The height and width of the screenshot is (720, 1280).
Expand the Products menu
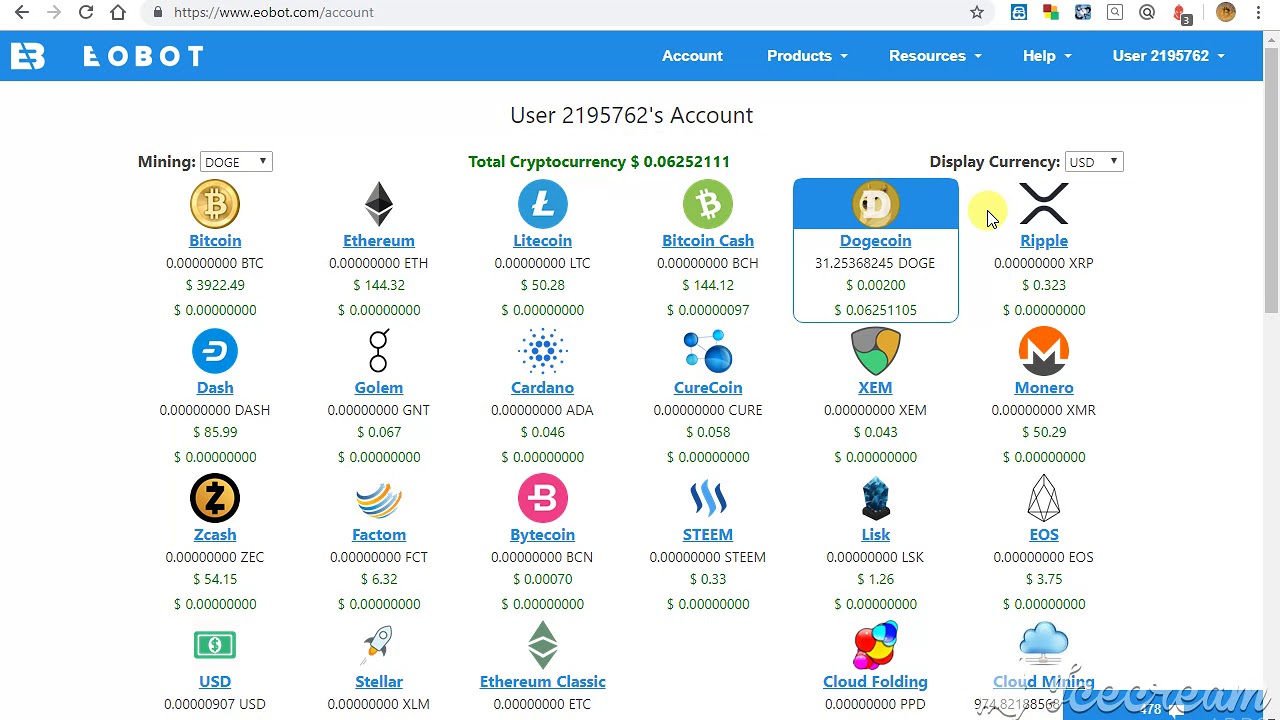coord(807,56)
